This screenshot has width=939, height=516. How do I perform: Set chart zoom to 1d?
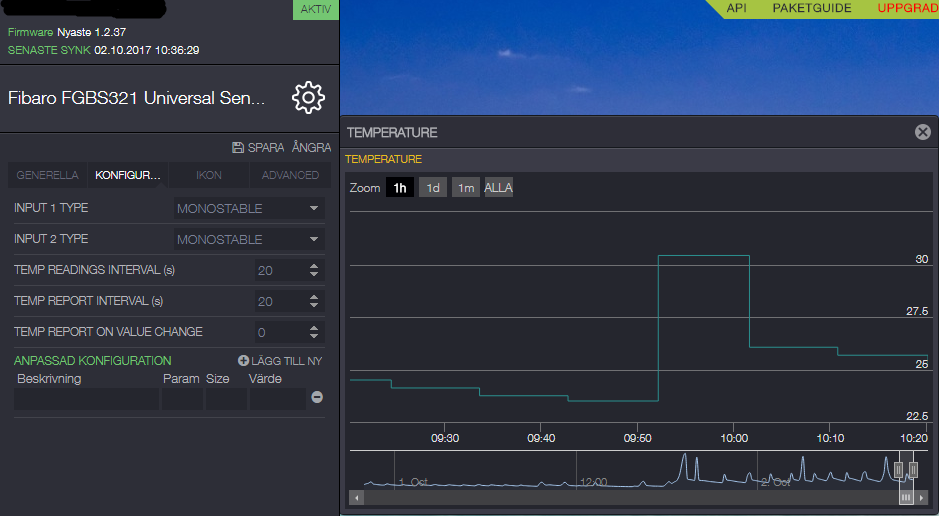433,188
